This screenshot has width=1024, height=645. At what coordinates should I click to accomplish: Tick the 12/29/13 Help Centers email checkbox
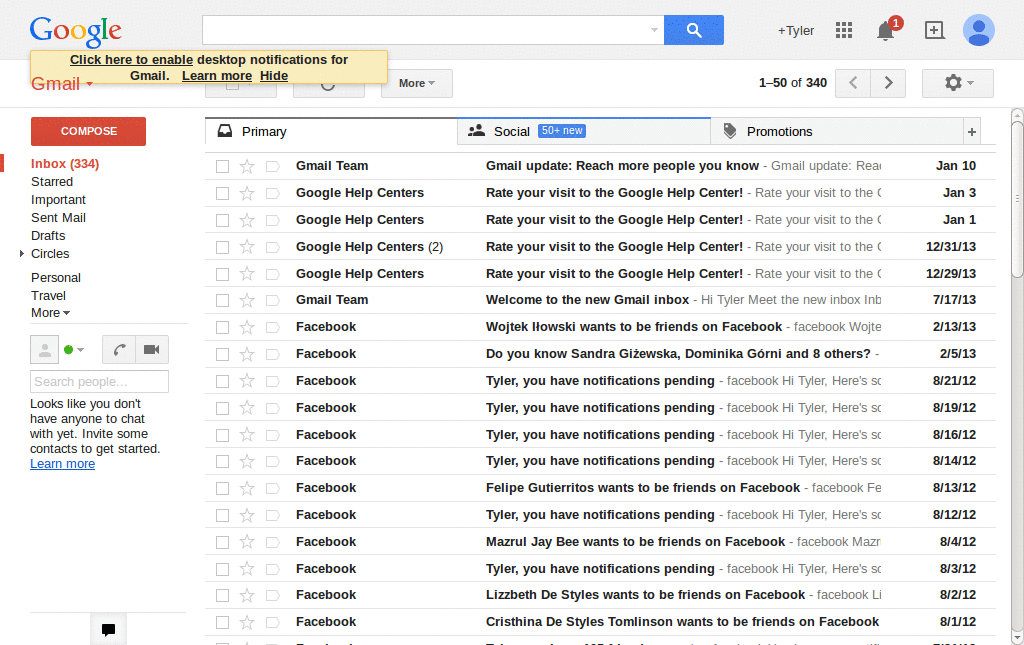click(x=223, y=274)
